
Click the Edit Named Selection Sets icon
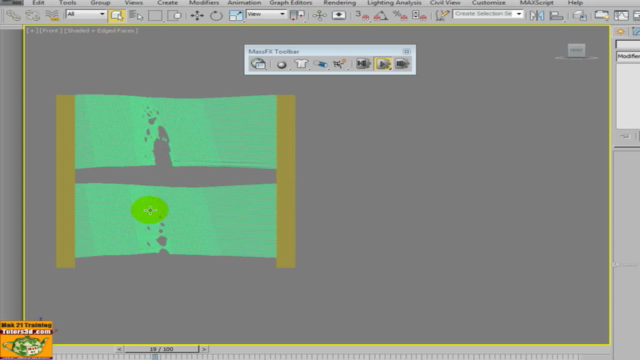click(x=442, y=16)
